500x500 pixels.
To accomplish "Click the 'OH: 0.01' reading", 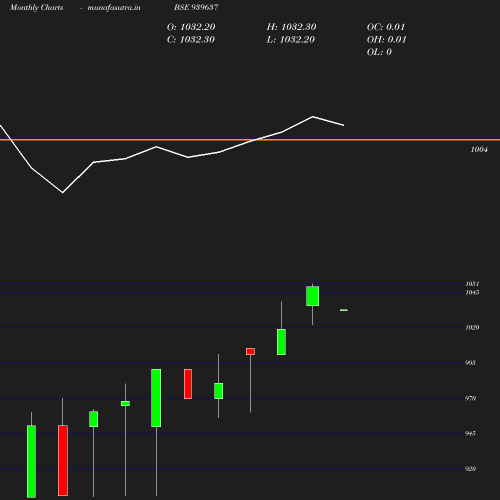I will 387,39.
